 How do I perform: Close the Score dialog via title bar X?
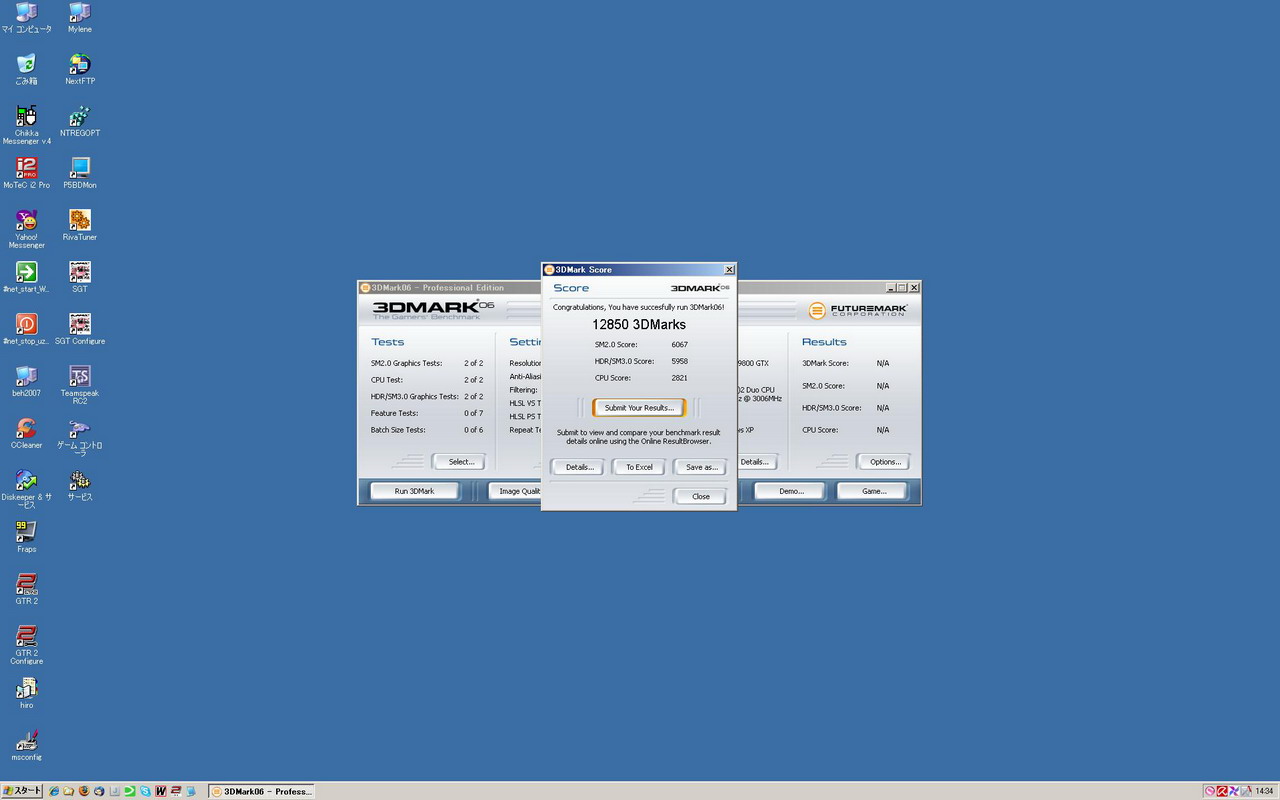pyautogui.click(x=729, y=270)
